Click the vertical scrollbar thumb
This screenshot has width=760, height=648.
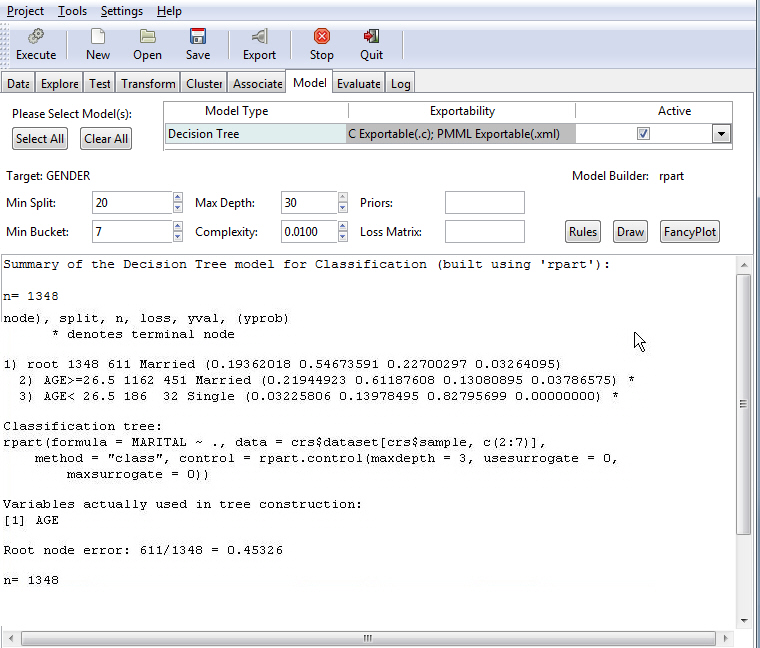point(743,404)
